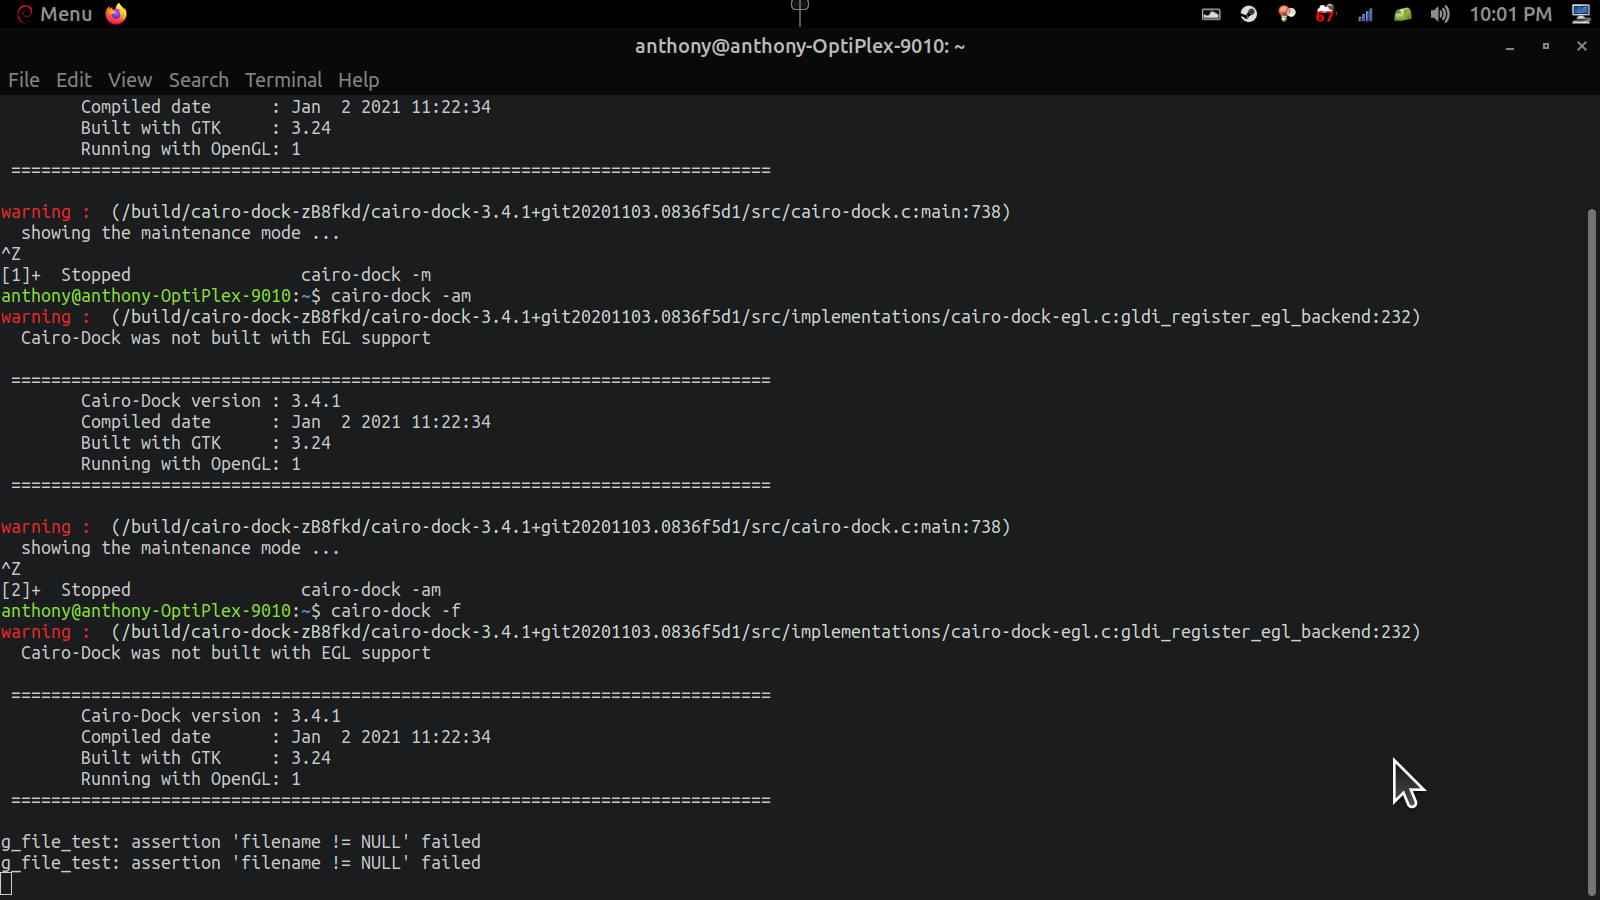
Task: Click the green tray applet icon
Action: point(1403,14)
